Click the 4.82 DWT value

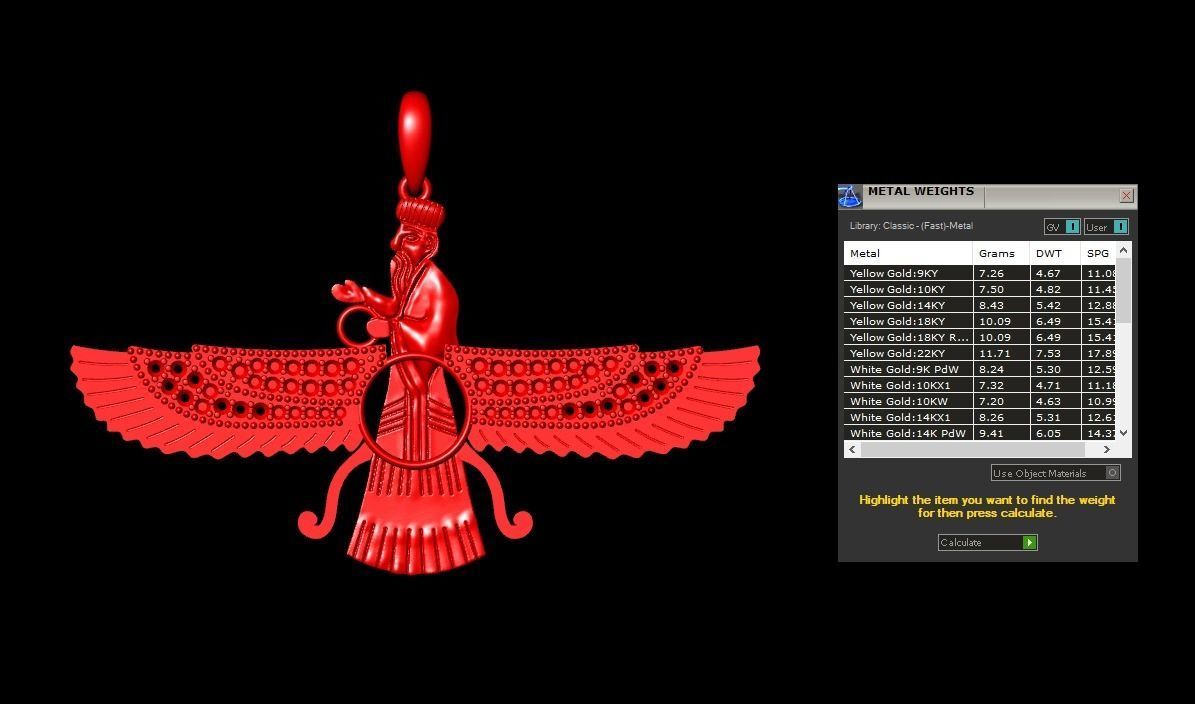(x=1048, y=289)
